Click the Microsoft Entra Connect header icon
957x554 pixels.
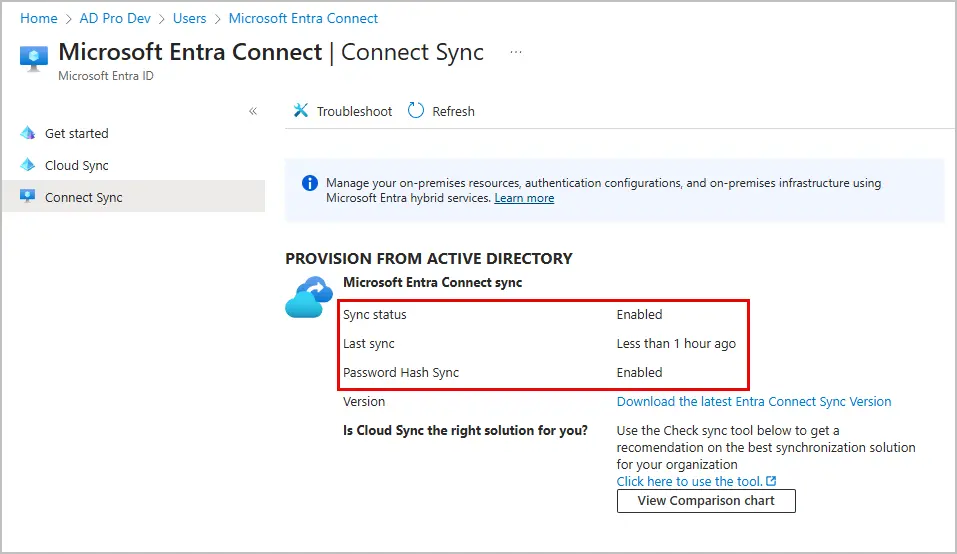click(x=34, y=58)
